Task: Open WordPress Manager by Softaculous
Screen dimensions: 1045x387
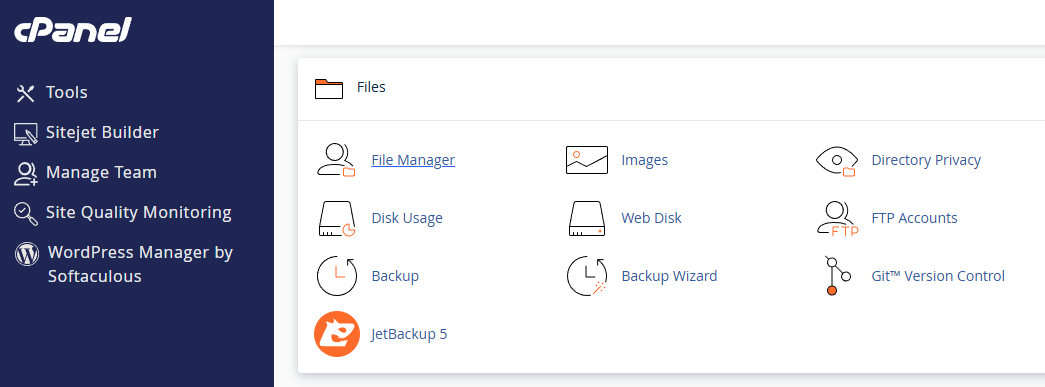Action: pyautogui.click(x=140, y=264)
